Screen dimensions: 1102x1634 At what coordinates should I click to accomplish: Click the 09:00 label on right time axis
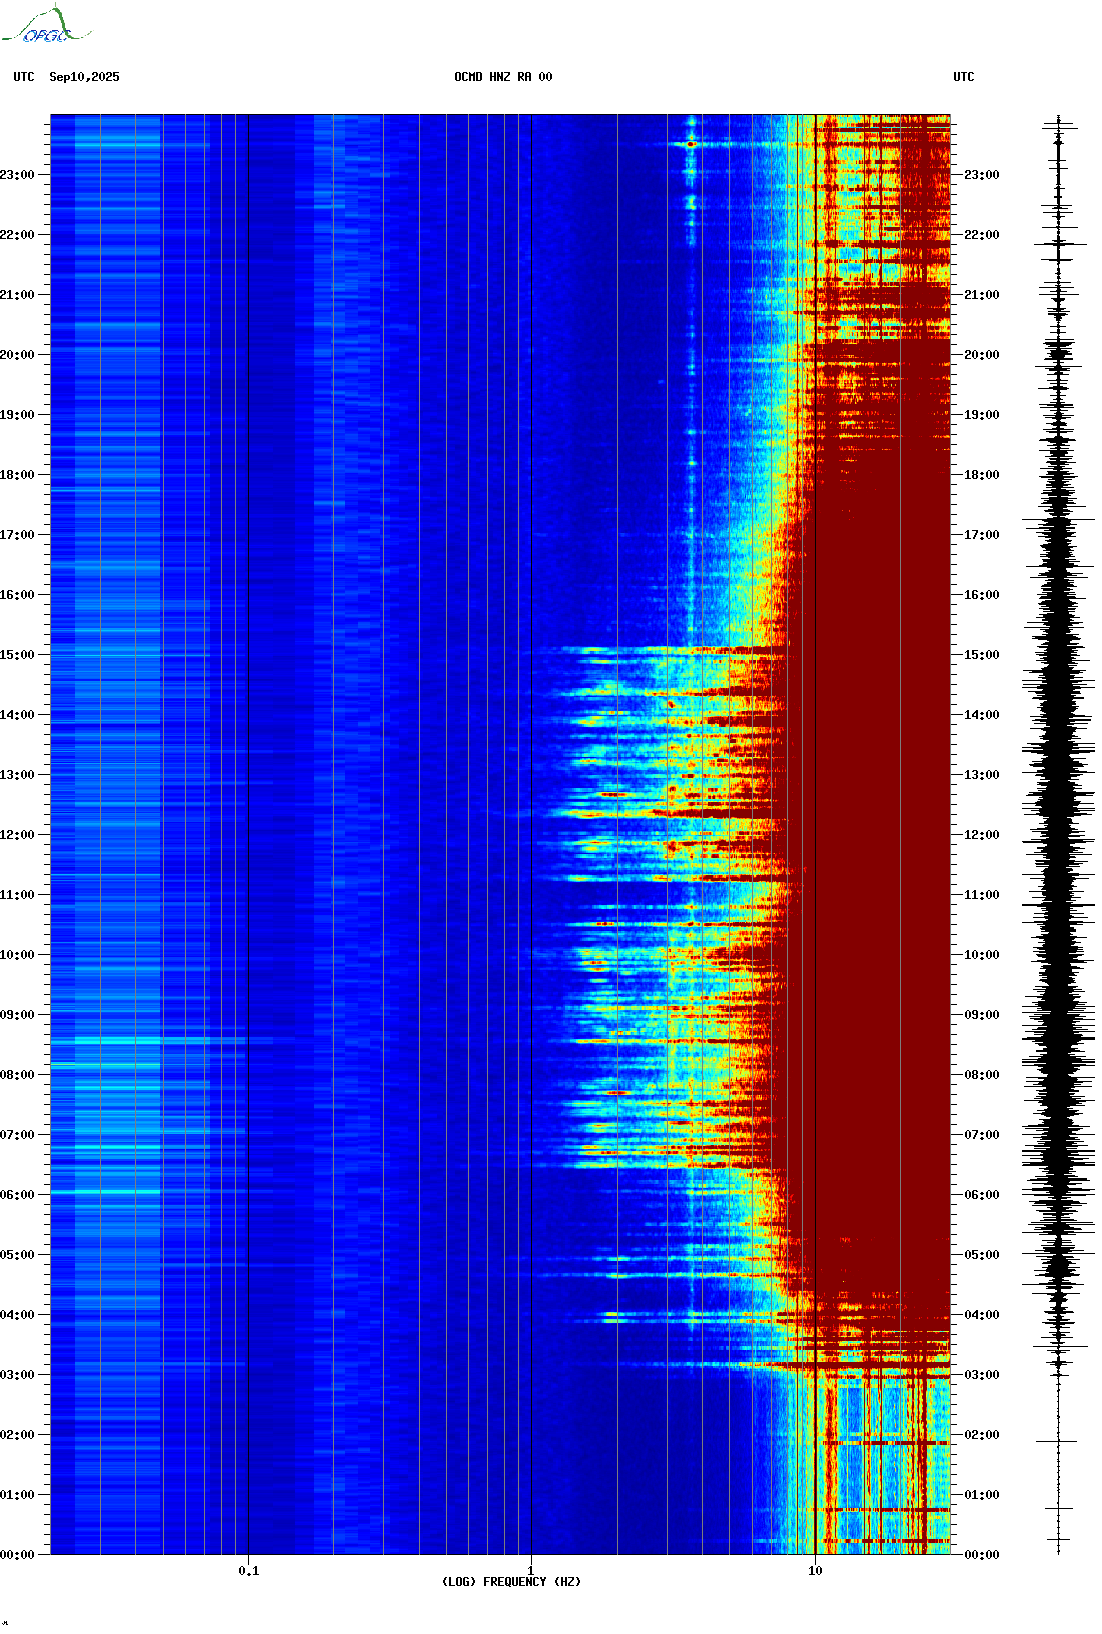pos(982,1015)
